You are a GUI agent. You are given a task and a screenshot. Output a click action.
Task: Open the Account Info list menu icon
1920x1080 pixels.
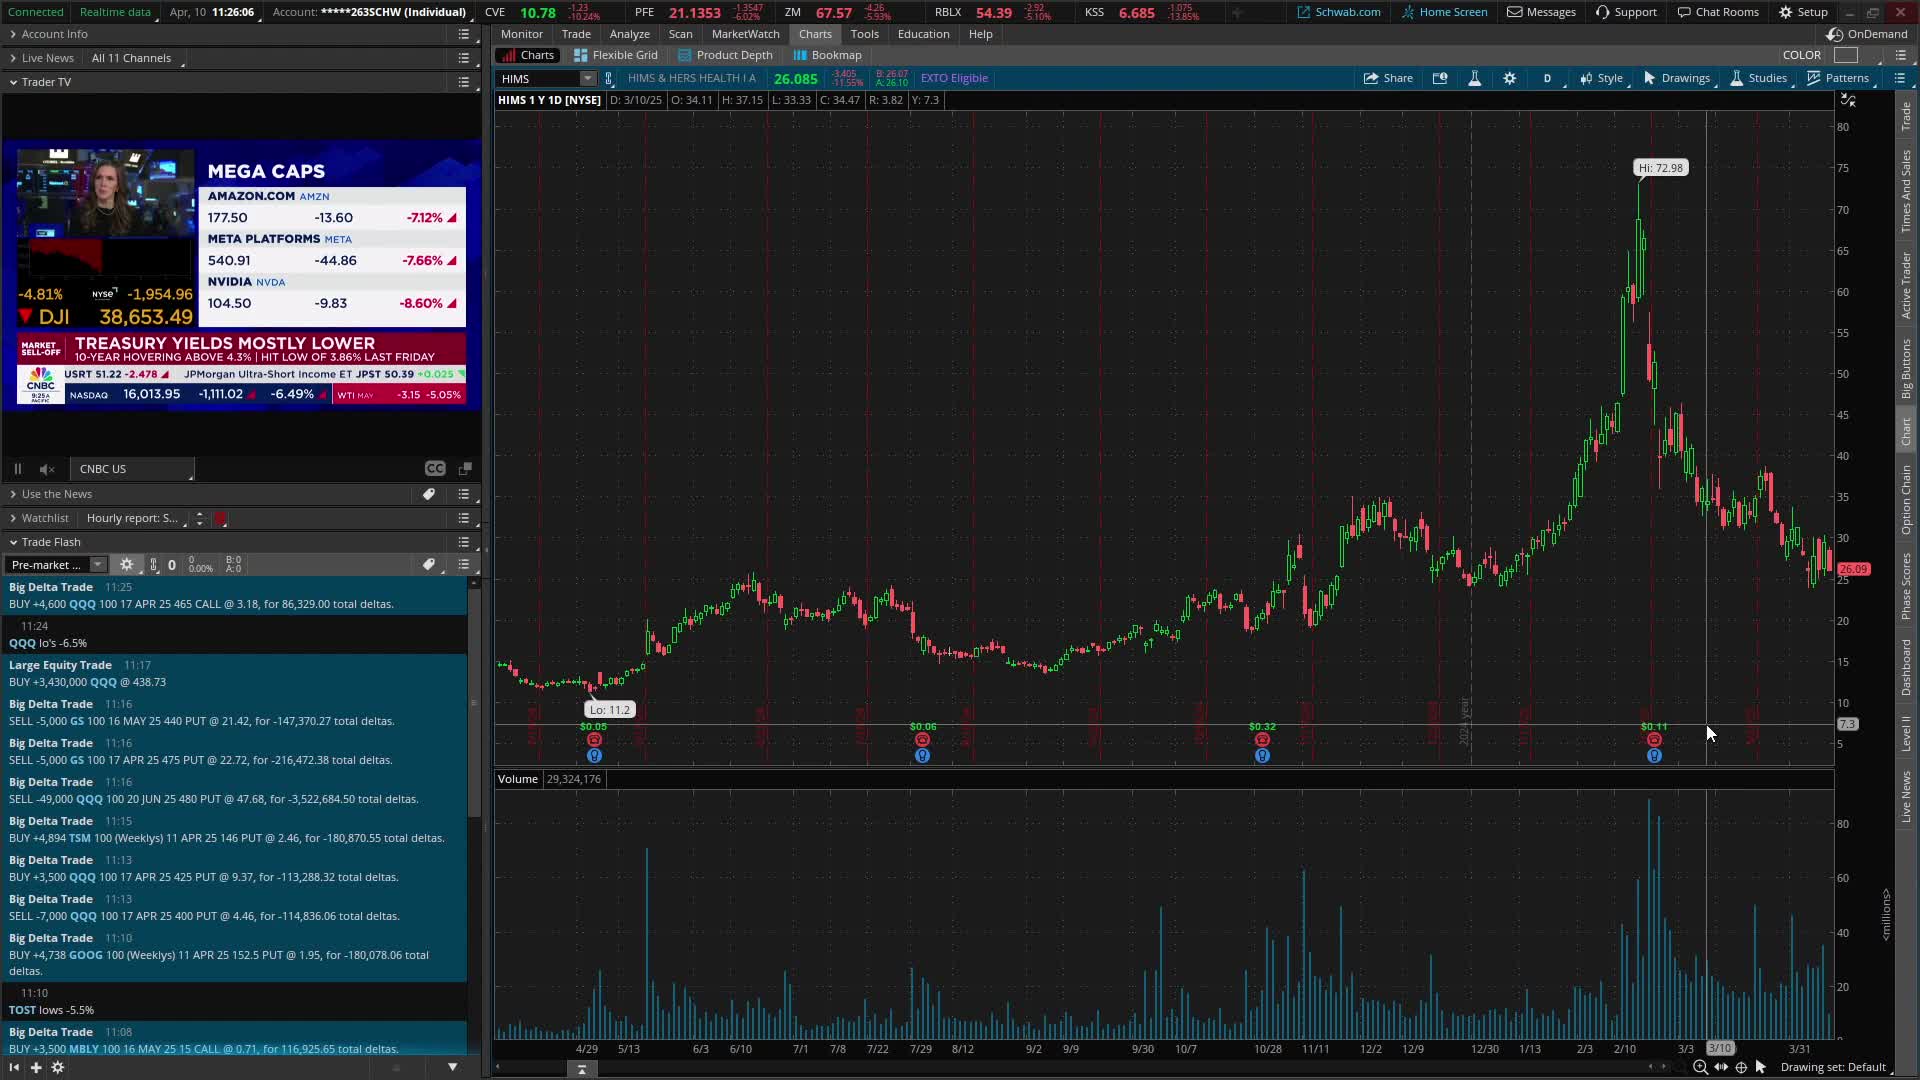coord(463,34)
